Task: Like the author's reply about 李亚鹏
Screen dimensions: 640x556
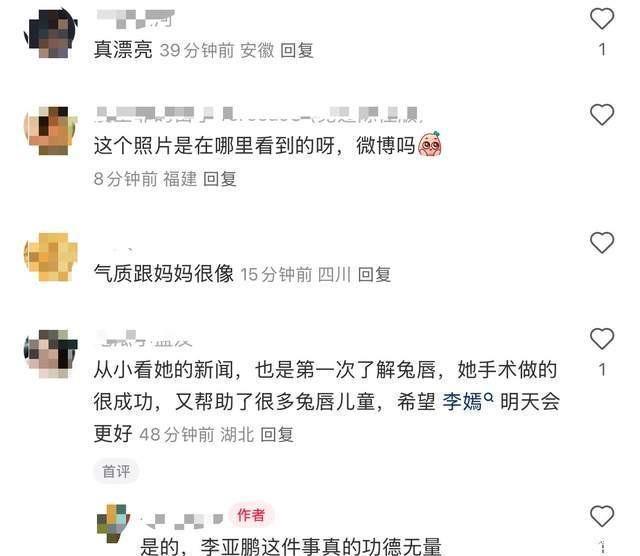Action: click(602, 516)
